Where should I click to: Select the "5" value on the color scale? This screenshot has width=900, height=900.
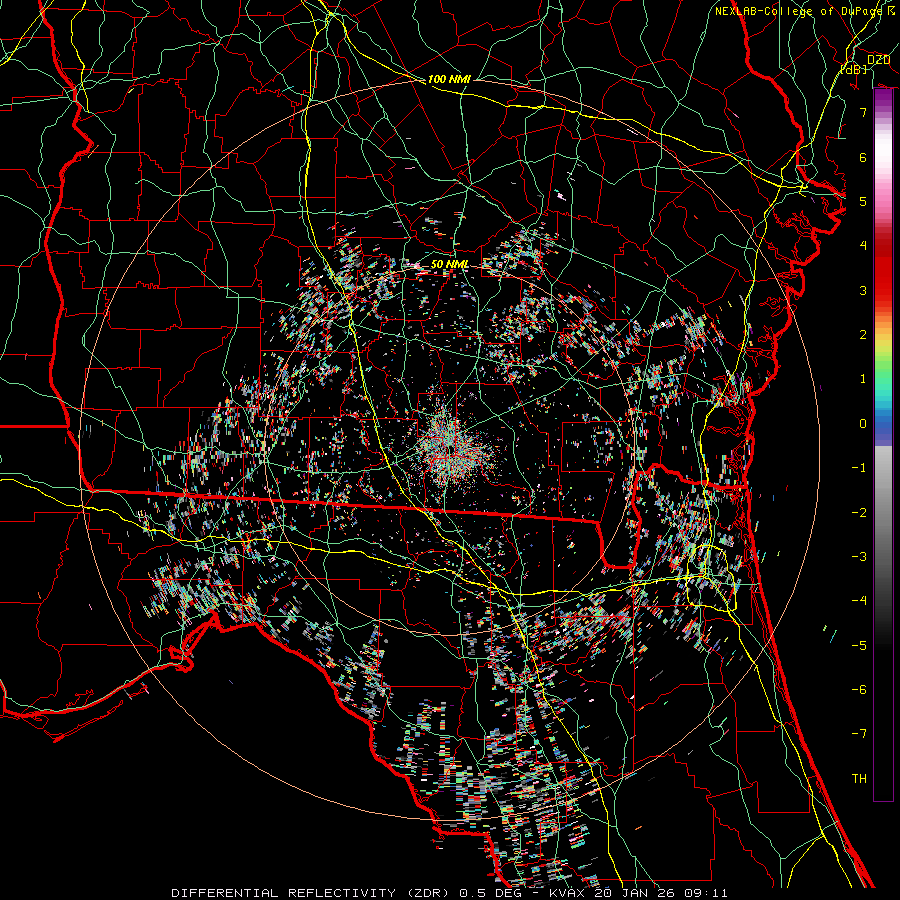coord(863,201)
